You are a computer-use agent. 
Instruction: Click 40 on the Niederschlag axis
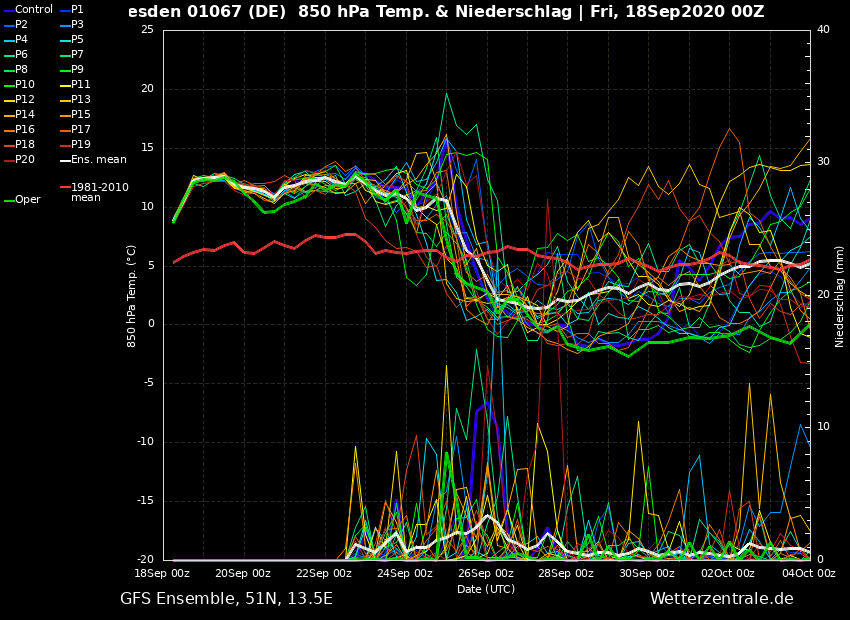click(823, 29)
